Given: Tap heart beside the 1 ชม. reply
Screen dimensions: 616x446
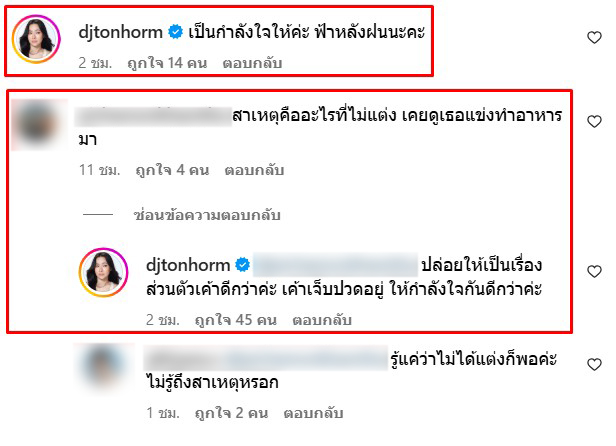Looking at the screenshot, I should tap(594, 364).
